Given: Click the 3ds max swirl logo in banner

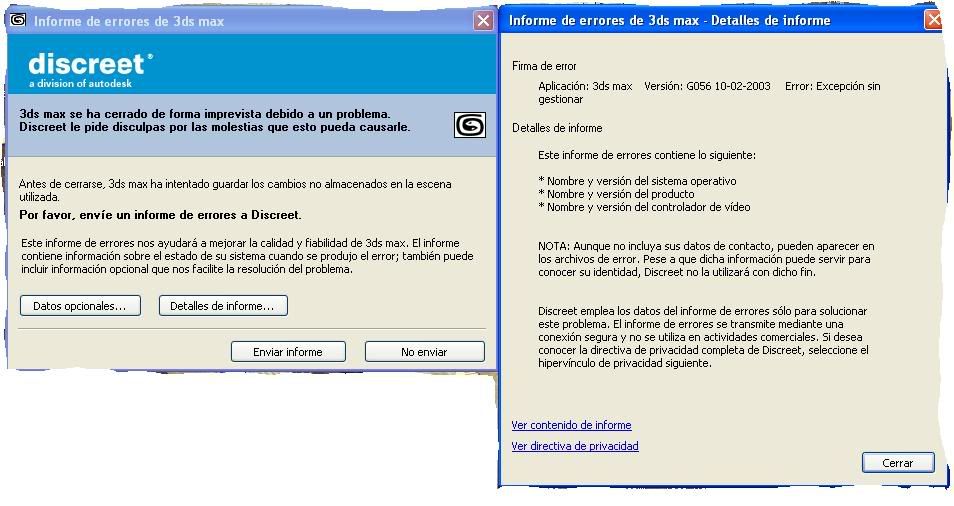Looking at the screenshot, I should pos(470,125).
